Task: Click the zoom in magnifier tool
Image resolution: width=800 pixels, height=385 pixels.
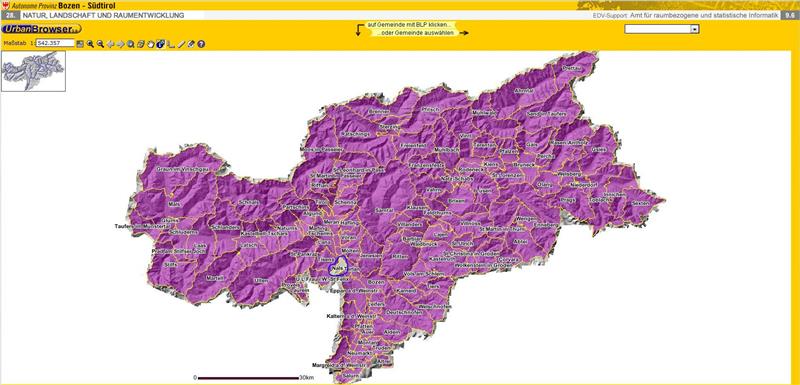Action: (90, 44)
